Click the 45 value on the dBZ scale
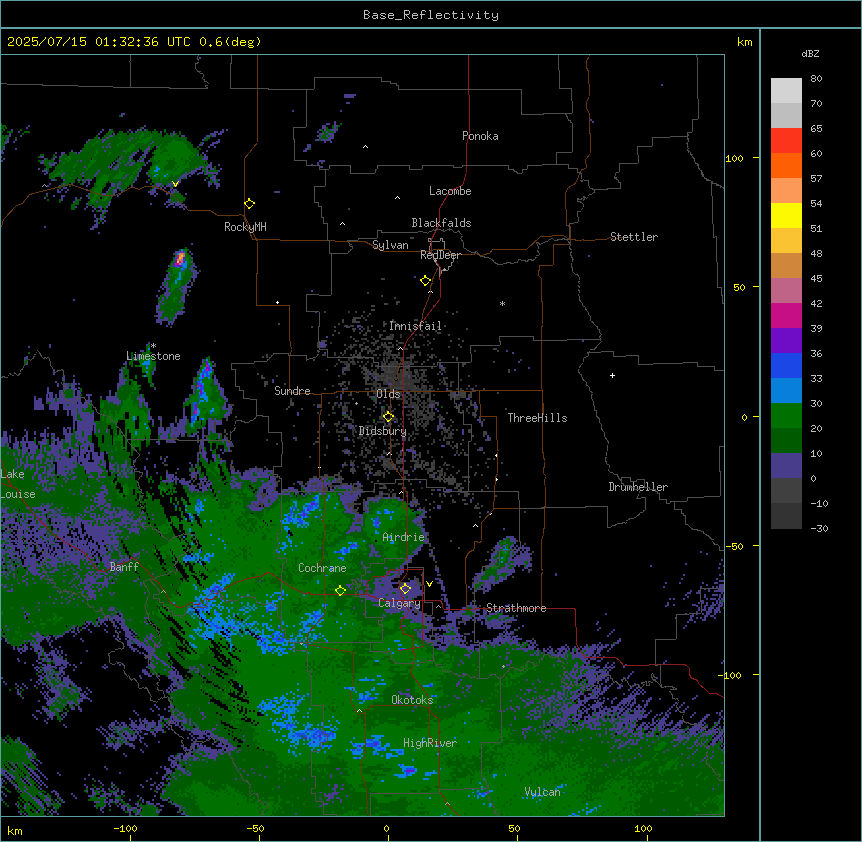The width and height of the screenshot is (862, 842). pyautogui.click(x=816, y=278)
